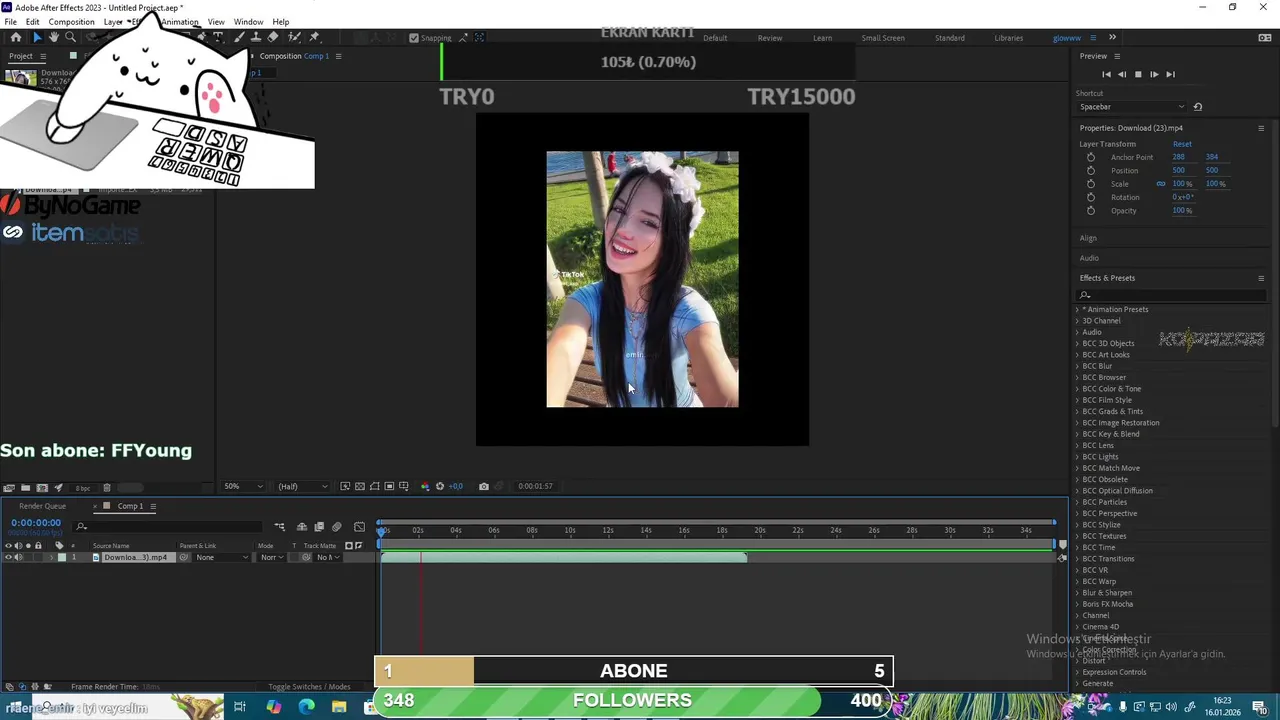Expand BCC Blur effects category
This screenshot has width=1280, height=720.
(1078, 366)
